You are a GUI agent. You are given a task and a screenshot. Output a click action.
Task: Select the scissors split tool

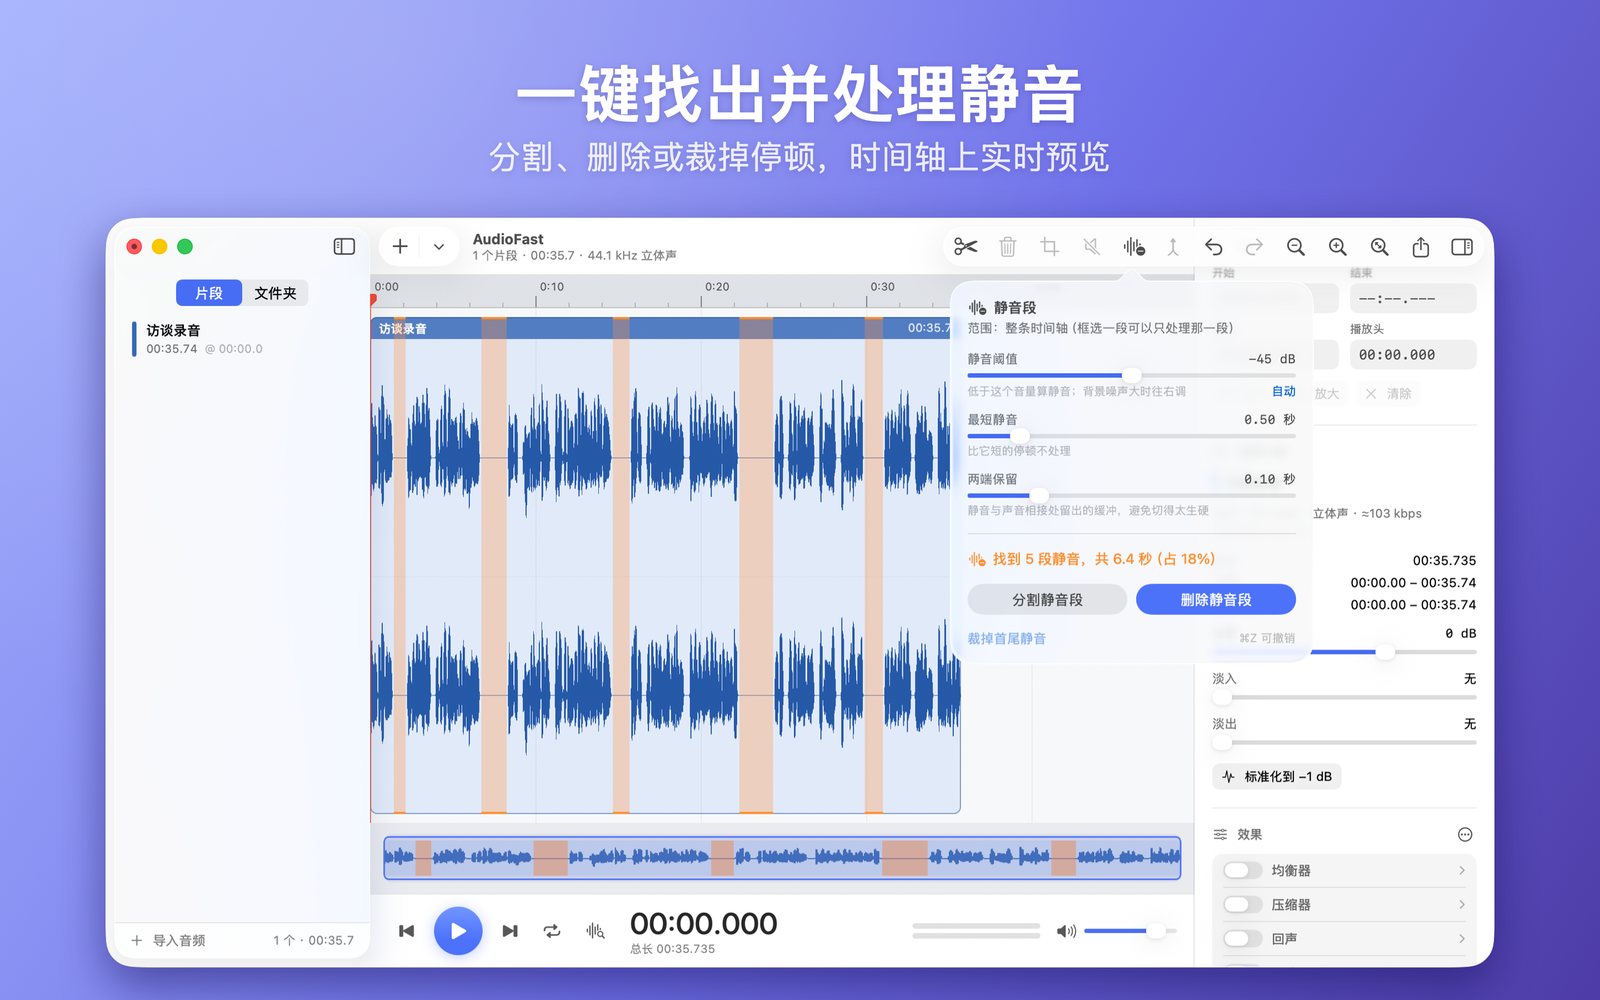(x=965, y=246)
